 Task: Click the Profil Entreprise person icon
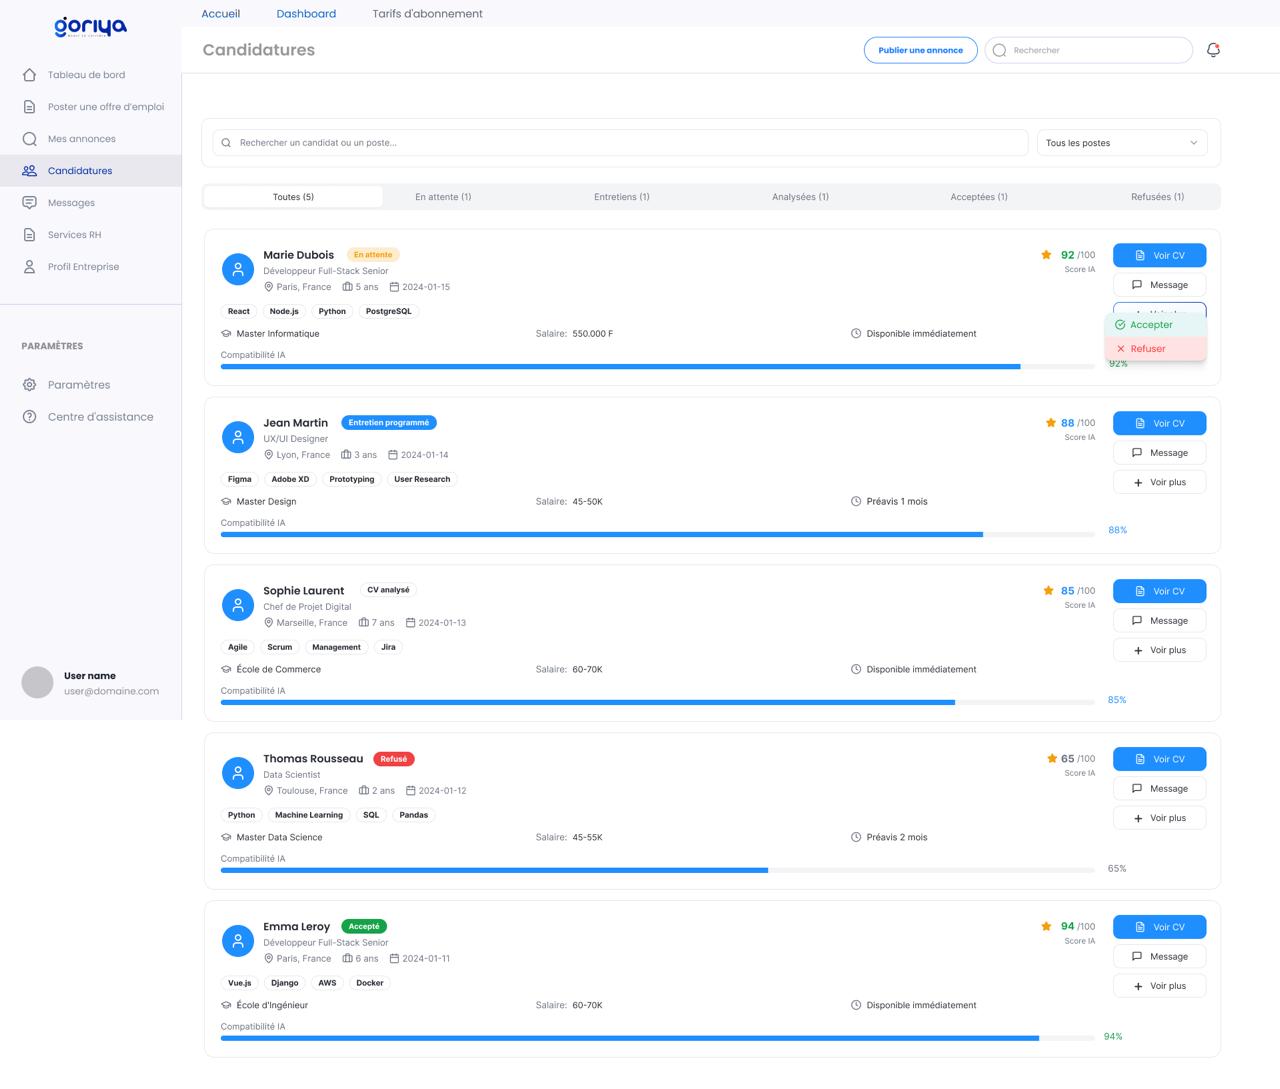pos(29,267)
